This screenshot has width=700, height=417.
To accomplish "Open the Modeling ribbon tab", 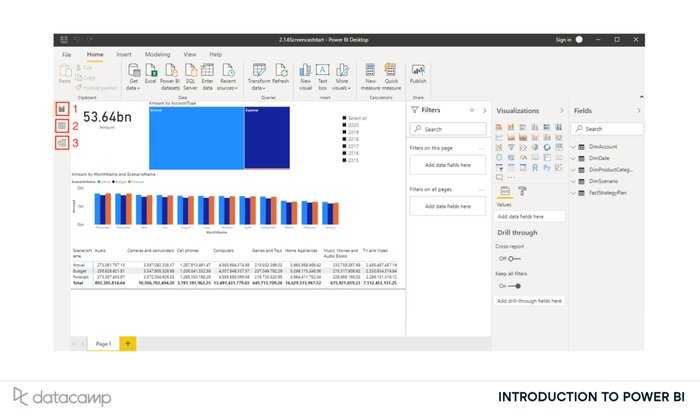I will [158, 54].
